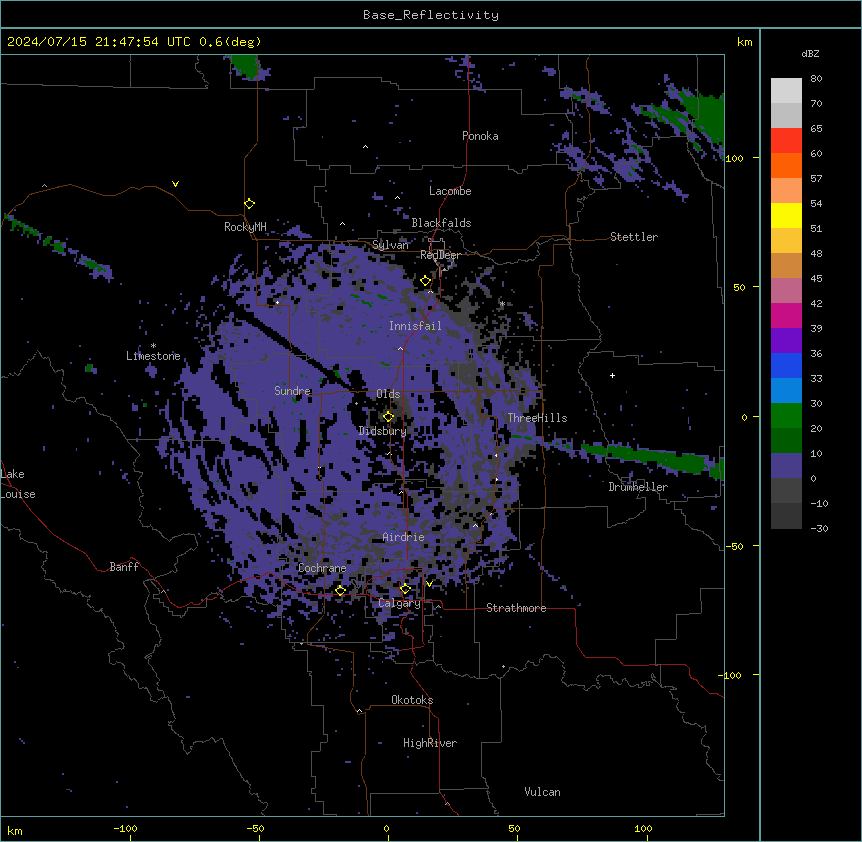The width and height of the screenshot is (862, 842).
Task: Click the red 65 dBZ color swatch
Action: 786,140
